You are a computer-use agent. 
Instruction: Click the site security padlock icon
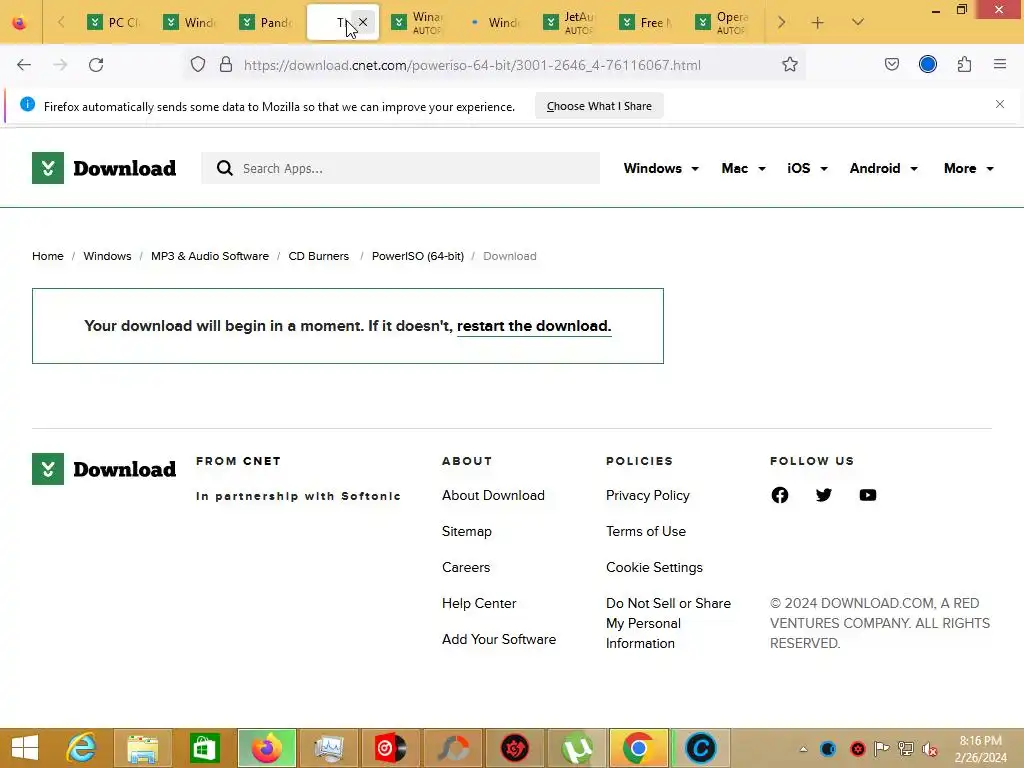[226, 65]
